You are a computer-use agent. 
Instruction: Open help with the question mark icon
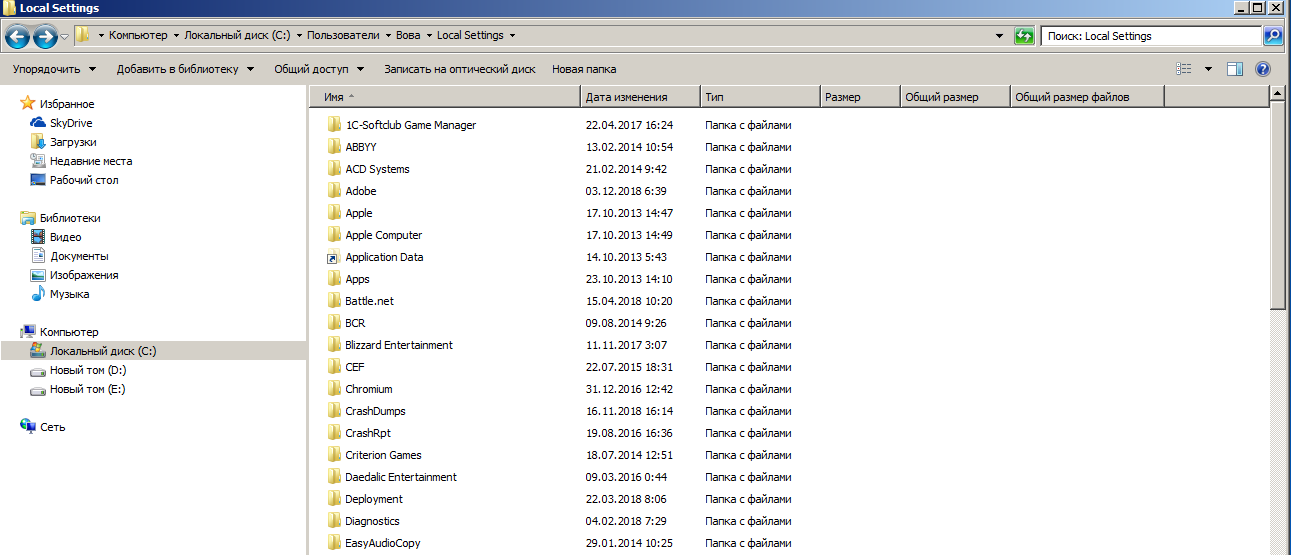point(1263,69)
